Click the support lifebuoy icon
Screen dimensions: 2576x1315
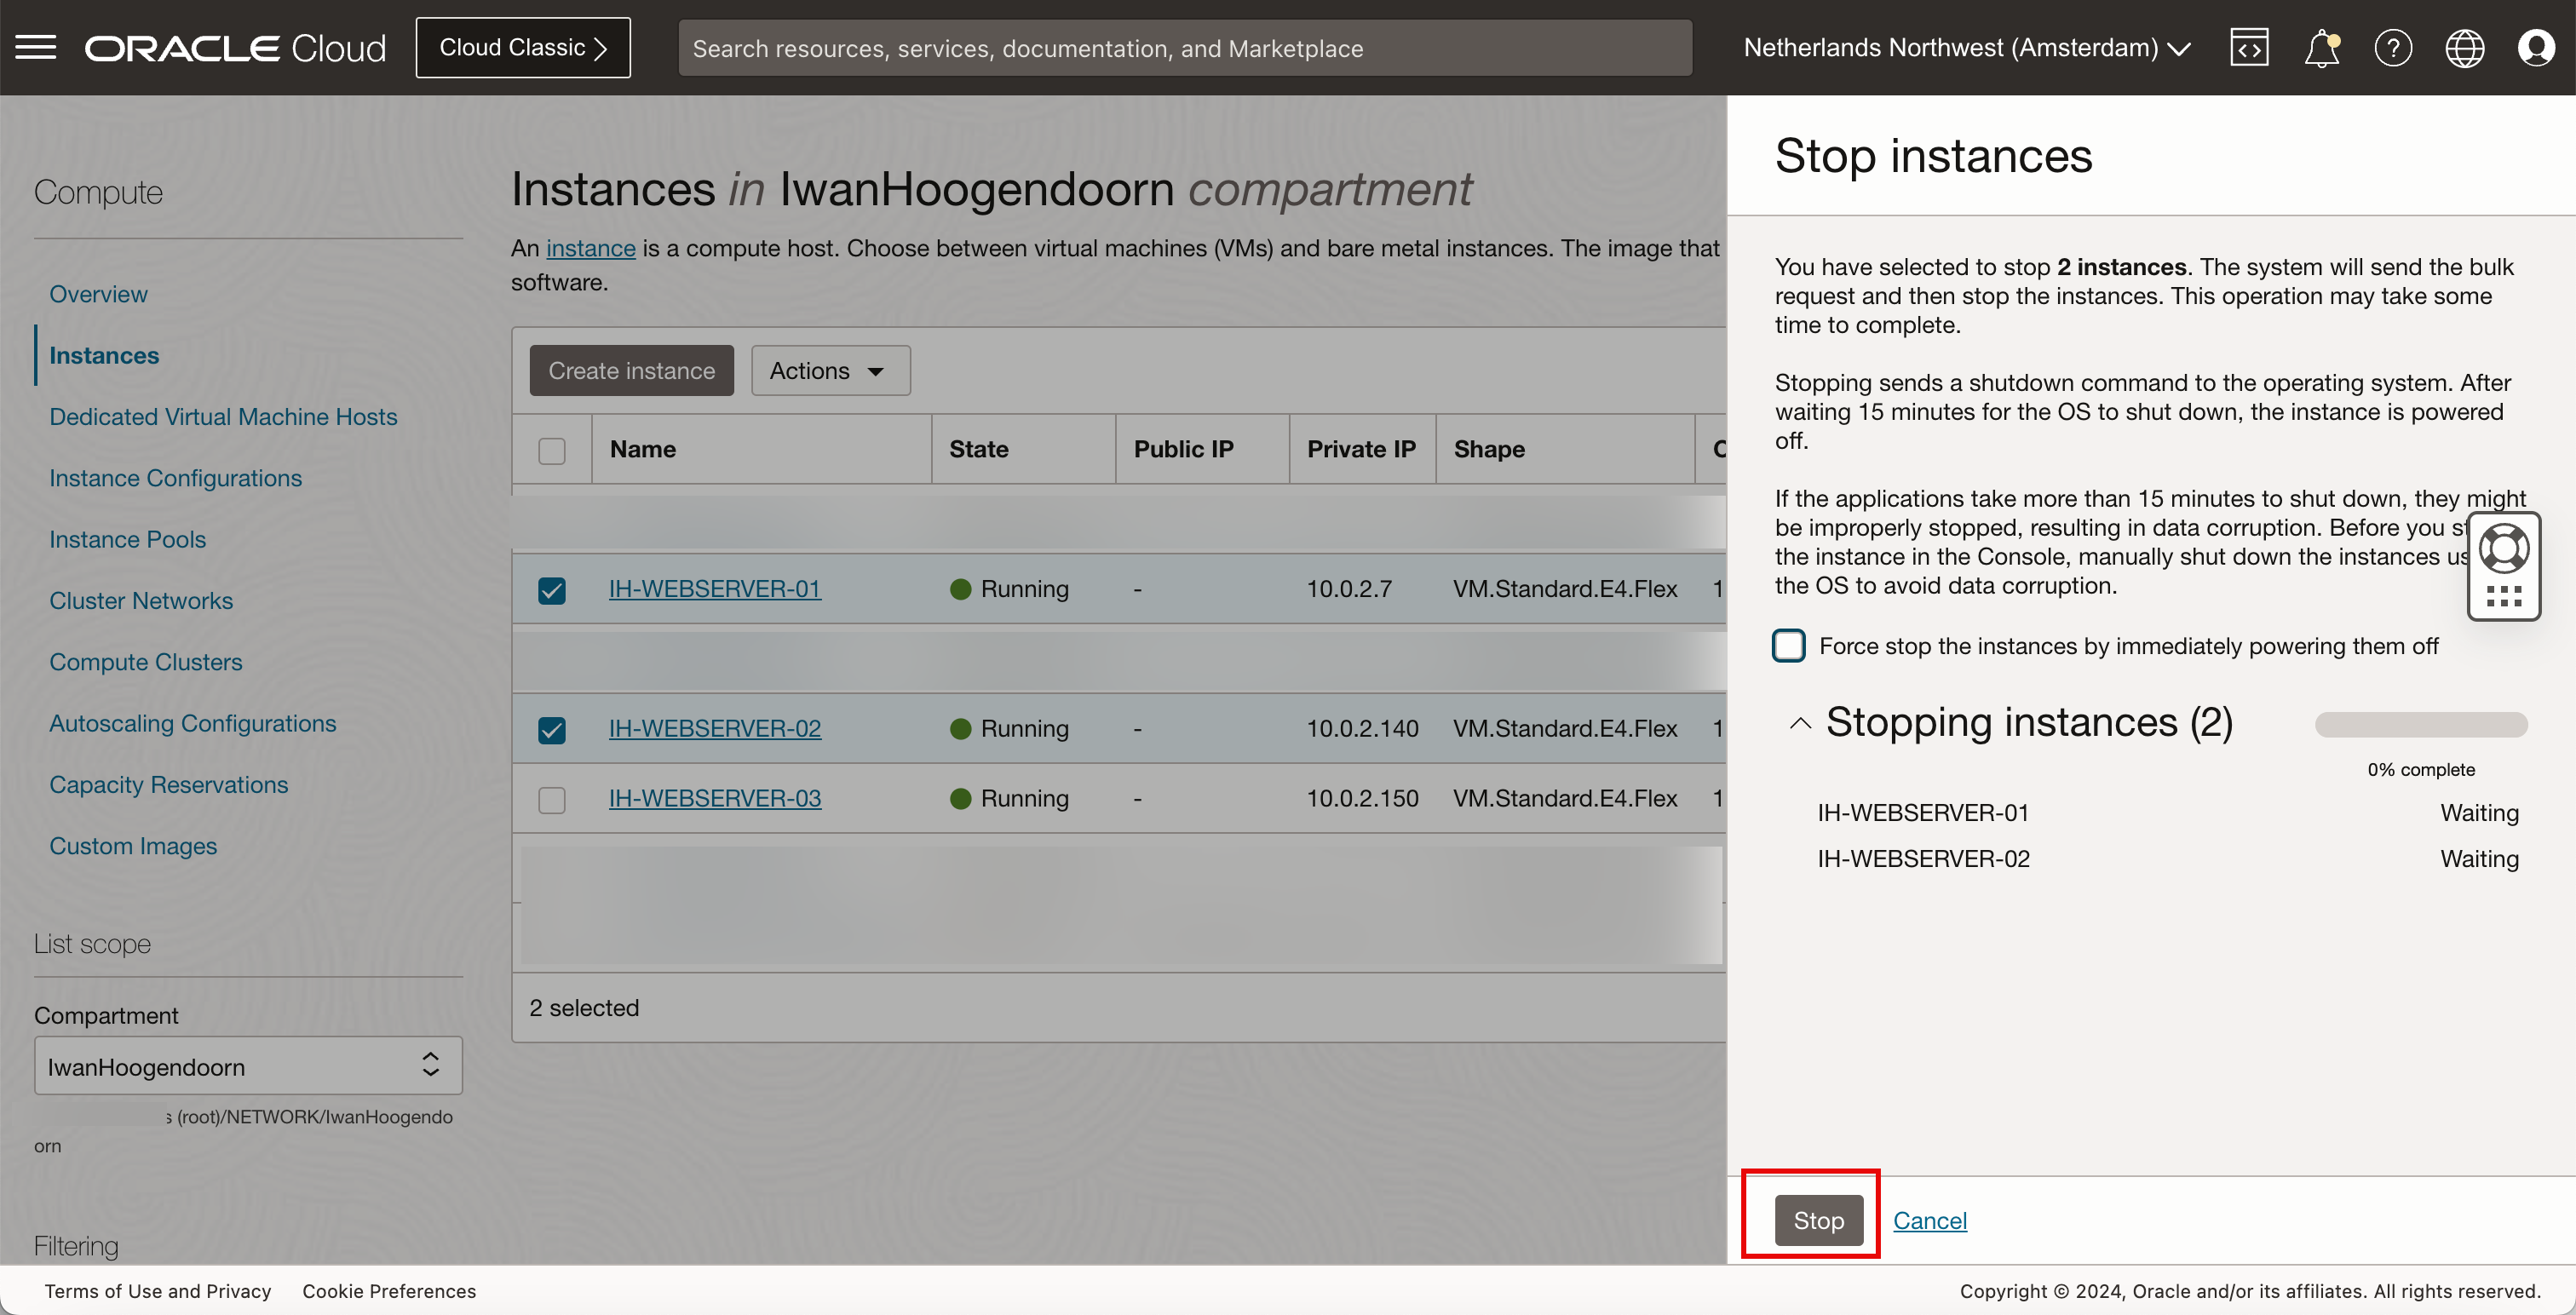point(2504,548)
